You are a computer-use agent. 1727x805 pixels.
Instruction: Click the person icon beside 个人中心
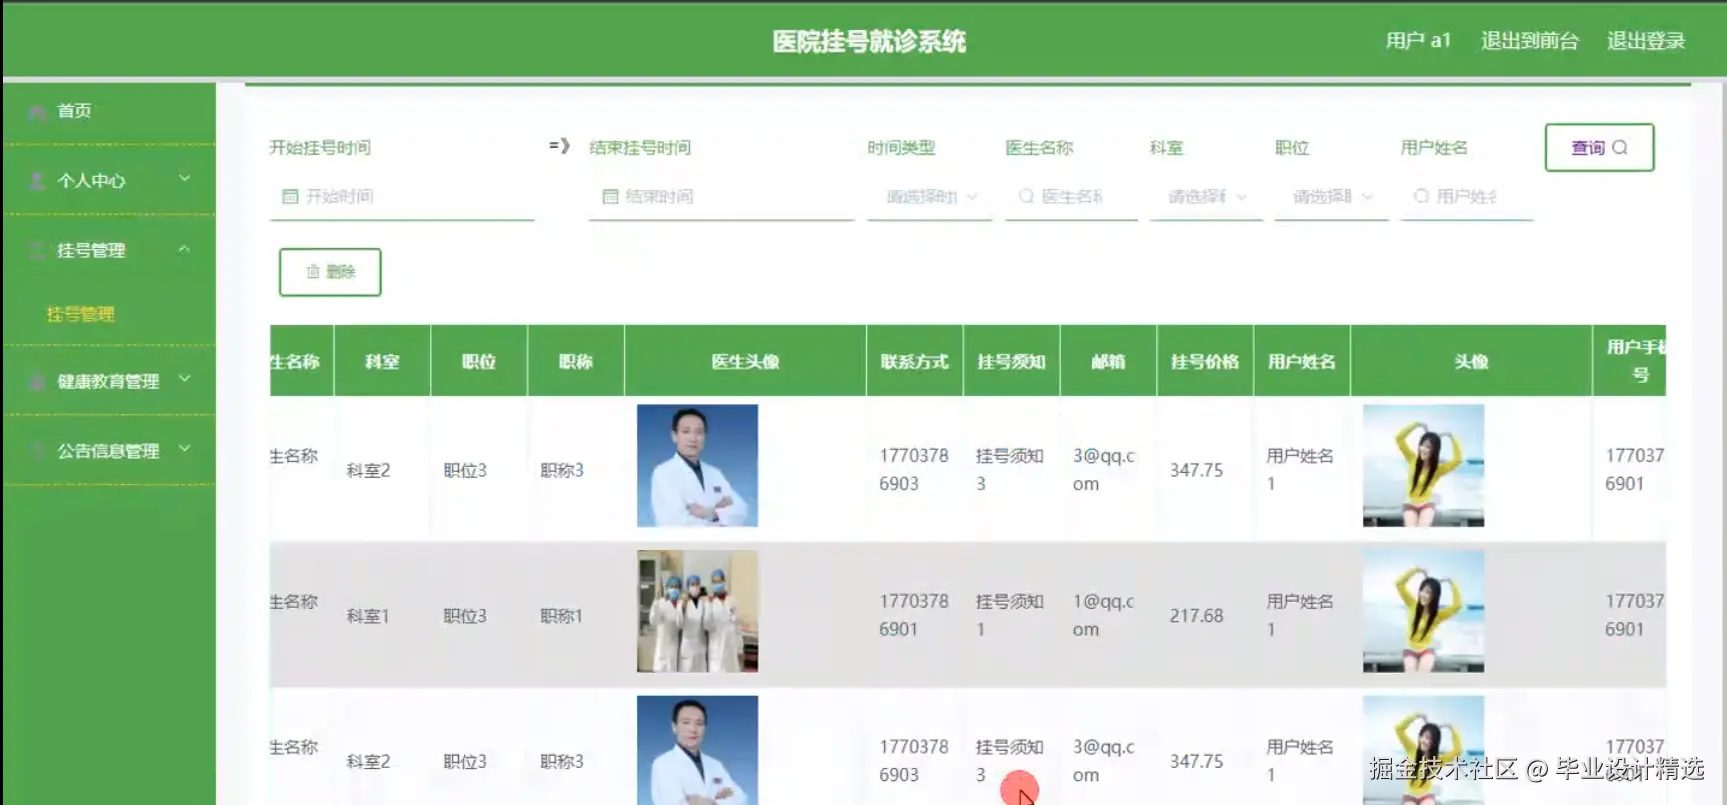pyautogui.click(x=38, y=181)
